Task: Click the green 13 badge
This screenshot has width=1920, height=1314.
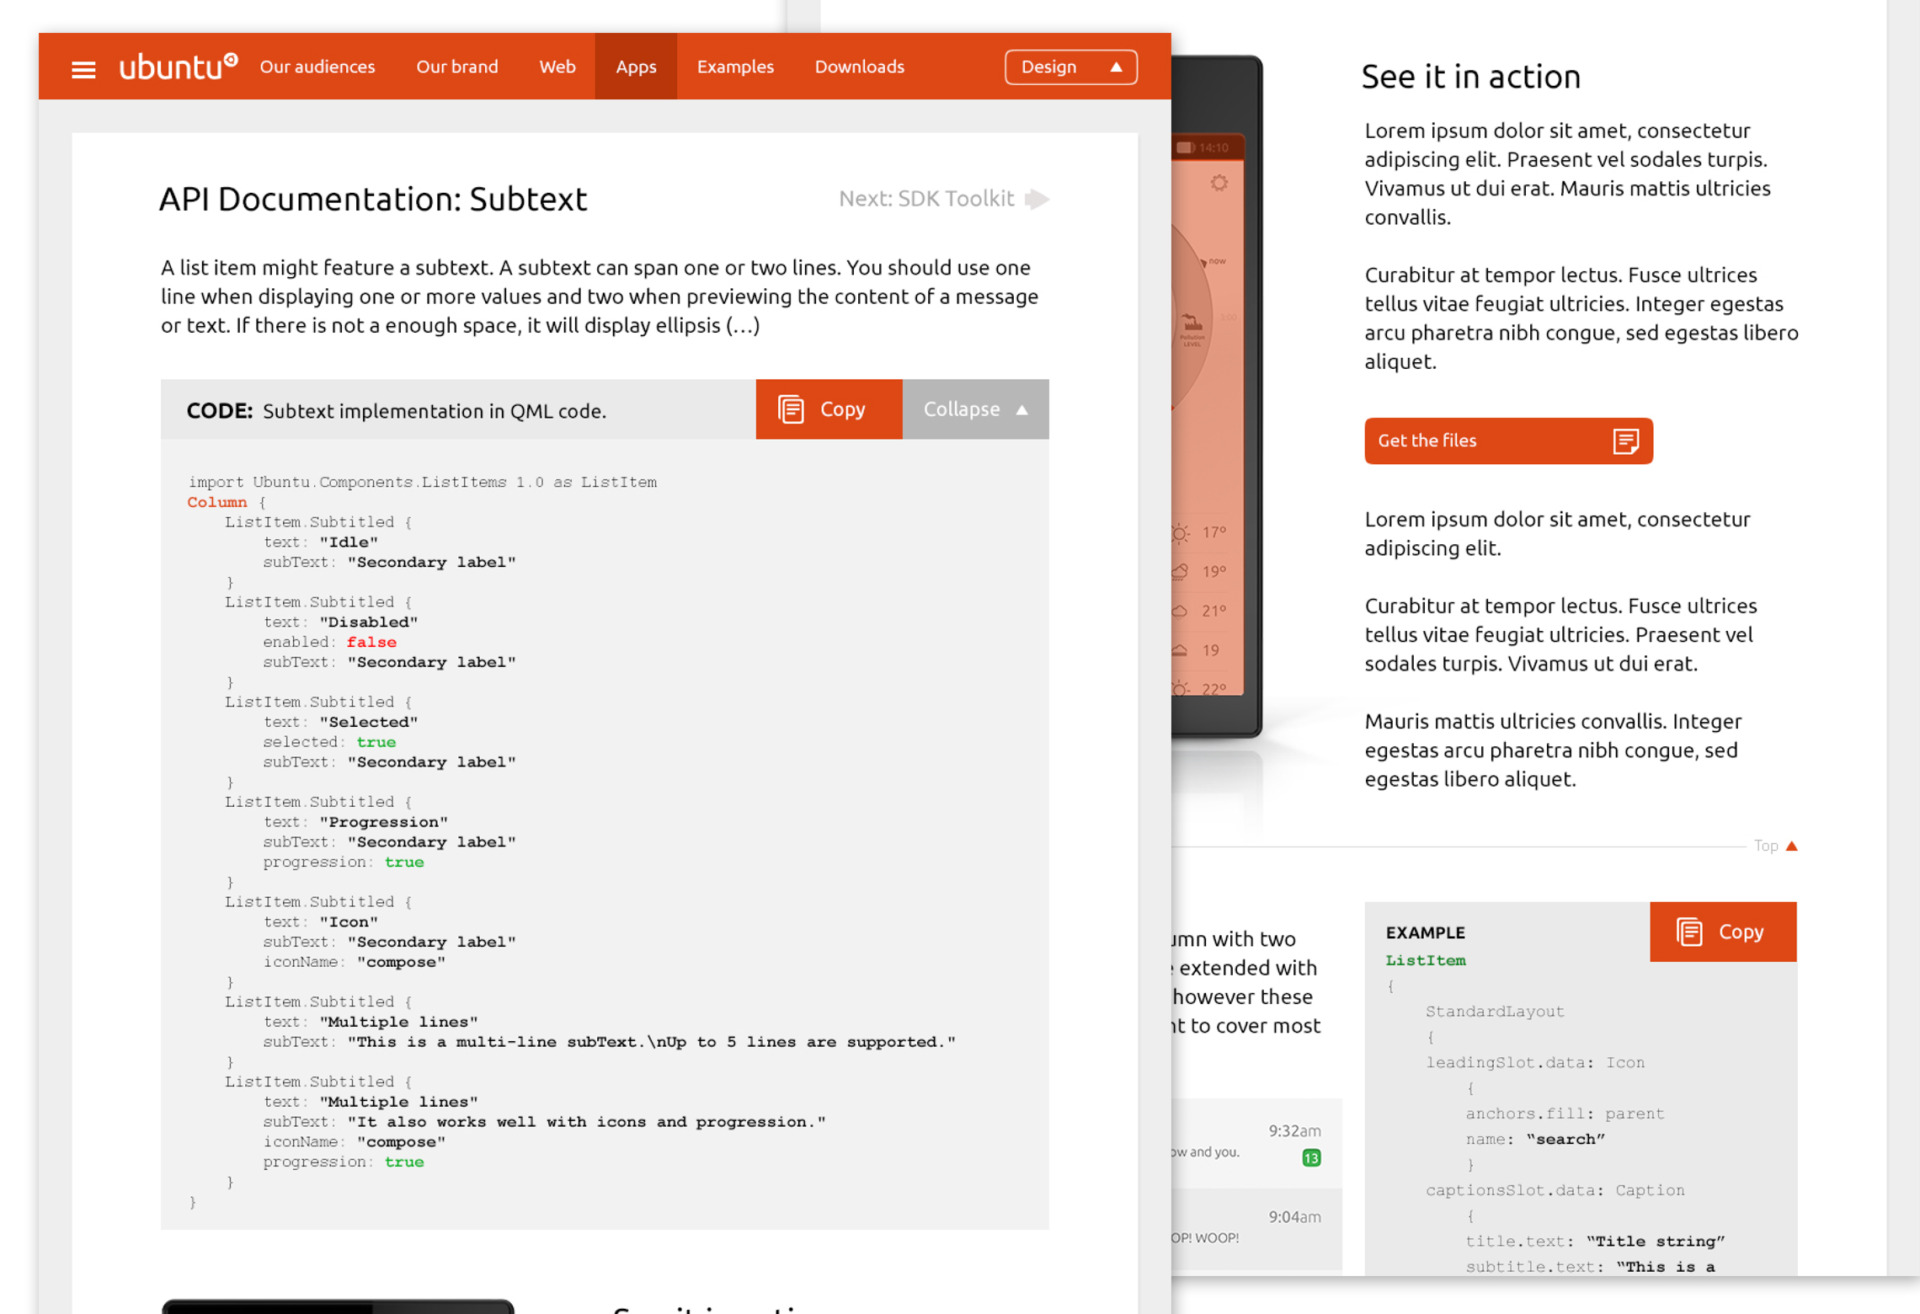Action: tap(1311, 1158)
